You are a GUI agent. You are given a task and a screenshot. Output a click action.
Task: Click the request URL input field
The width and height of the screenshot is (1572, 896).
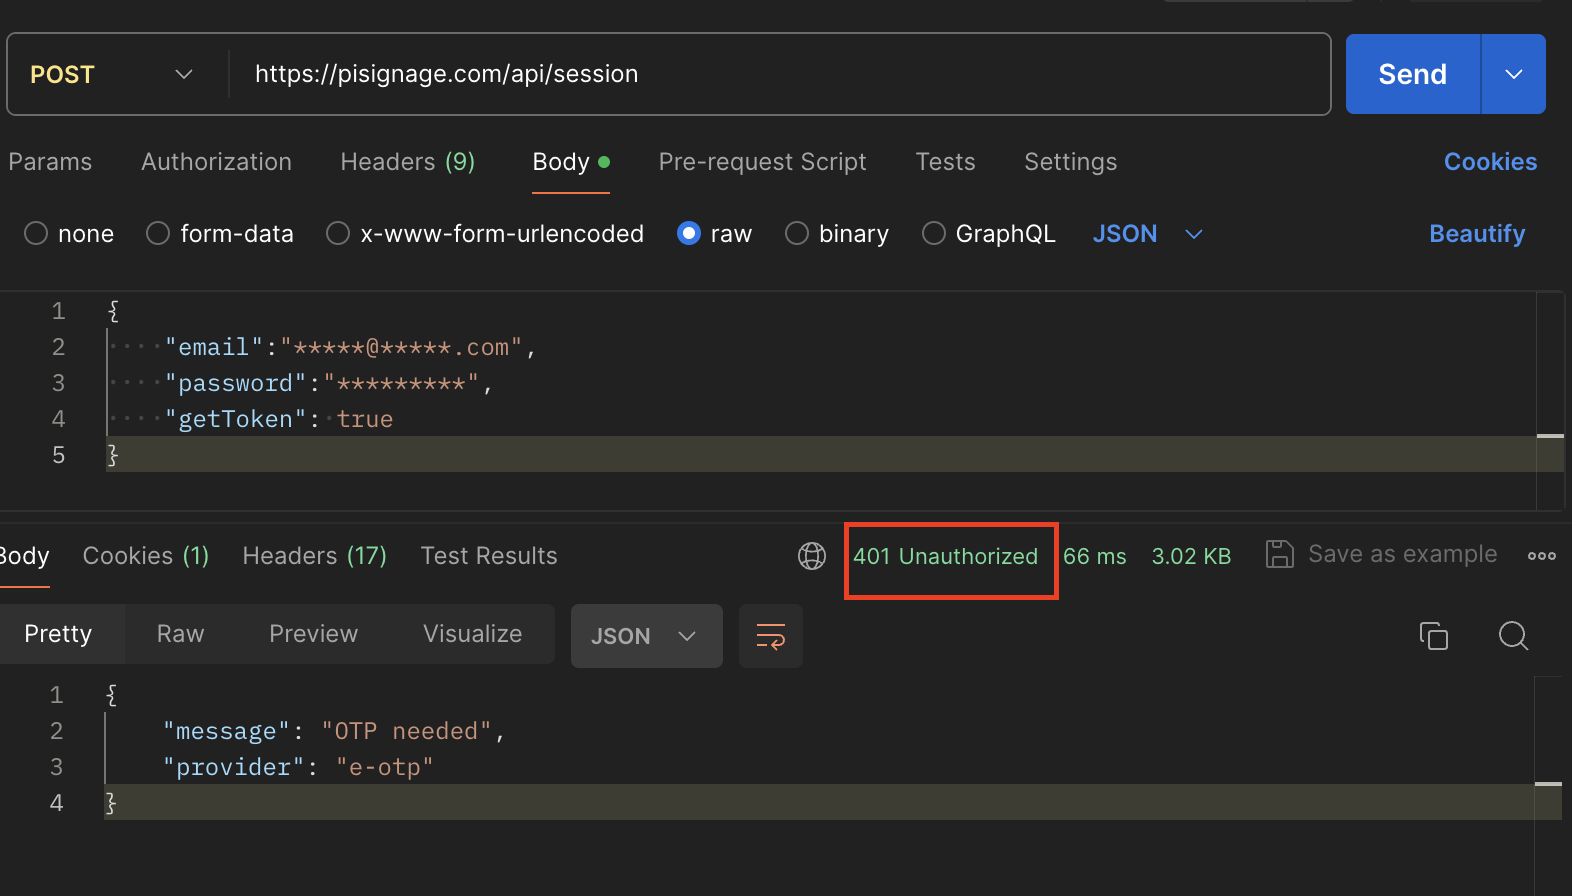tap(780, 75)
